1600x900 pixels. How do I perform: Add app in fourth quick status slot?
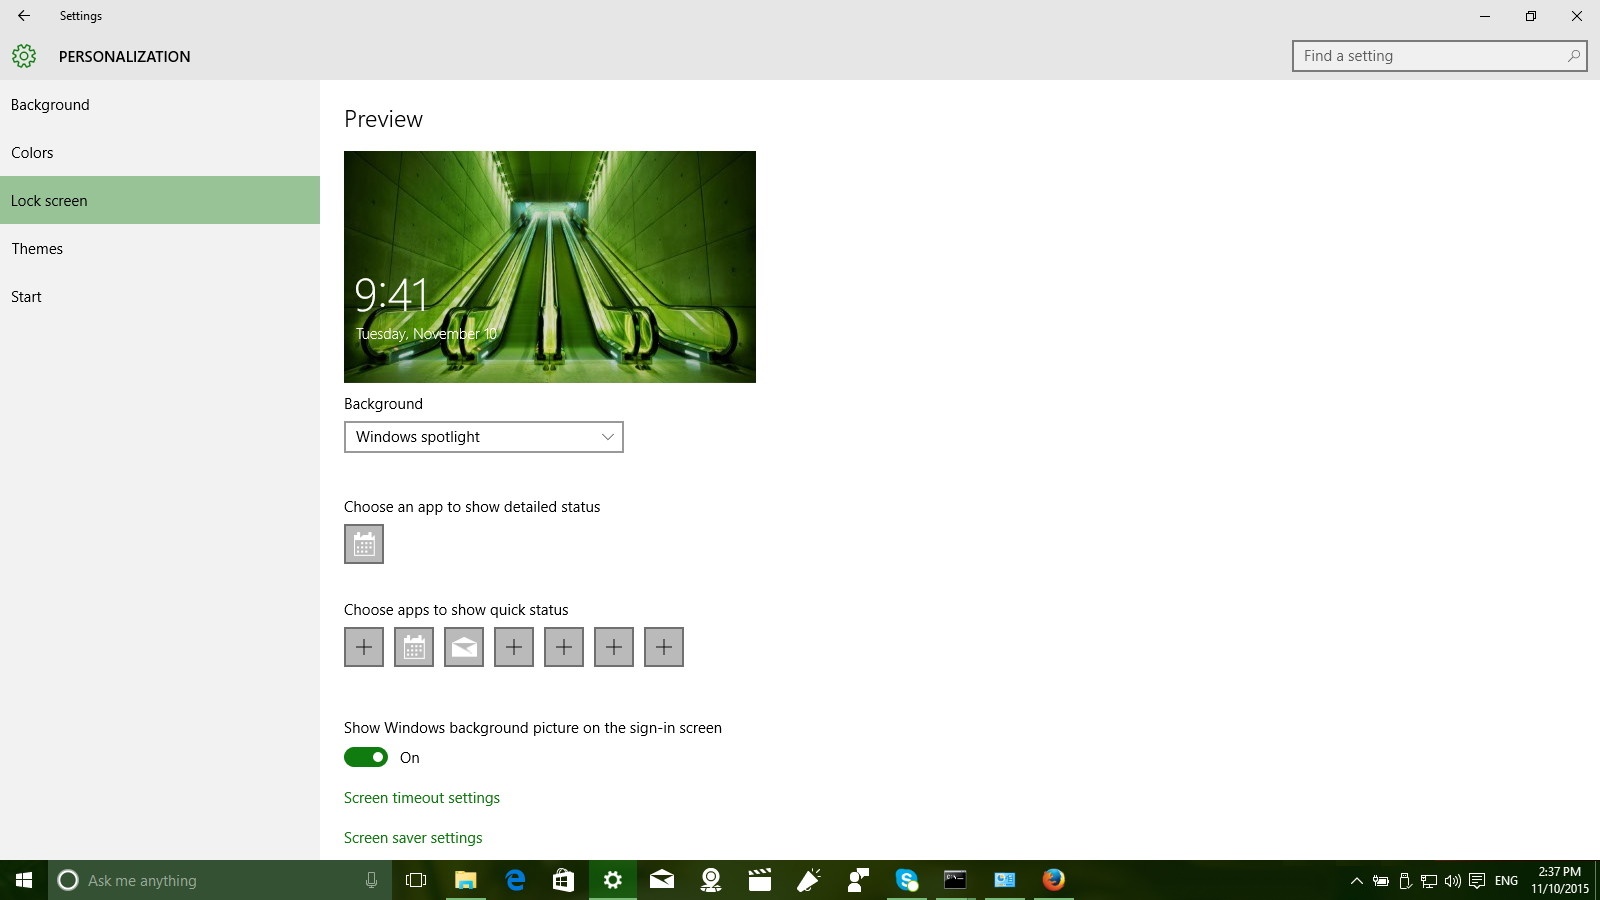(514, 647)
